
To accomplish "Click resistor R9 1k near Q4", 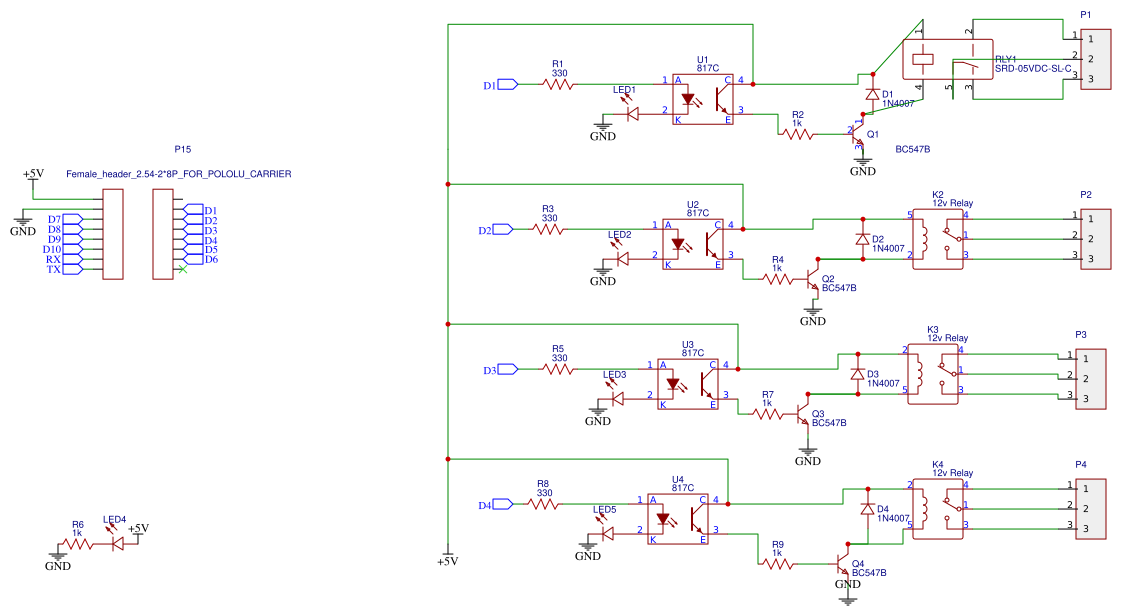I will [x=777, y=564].
